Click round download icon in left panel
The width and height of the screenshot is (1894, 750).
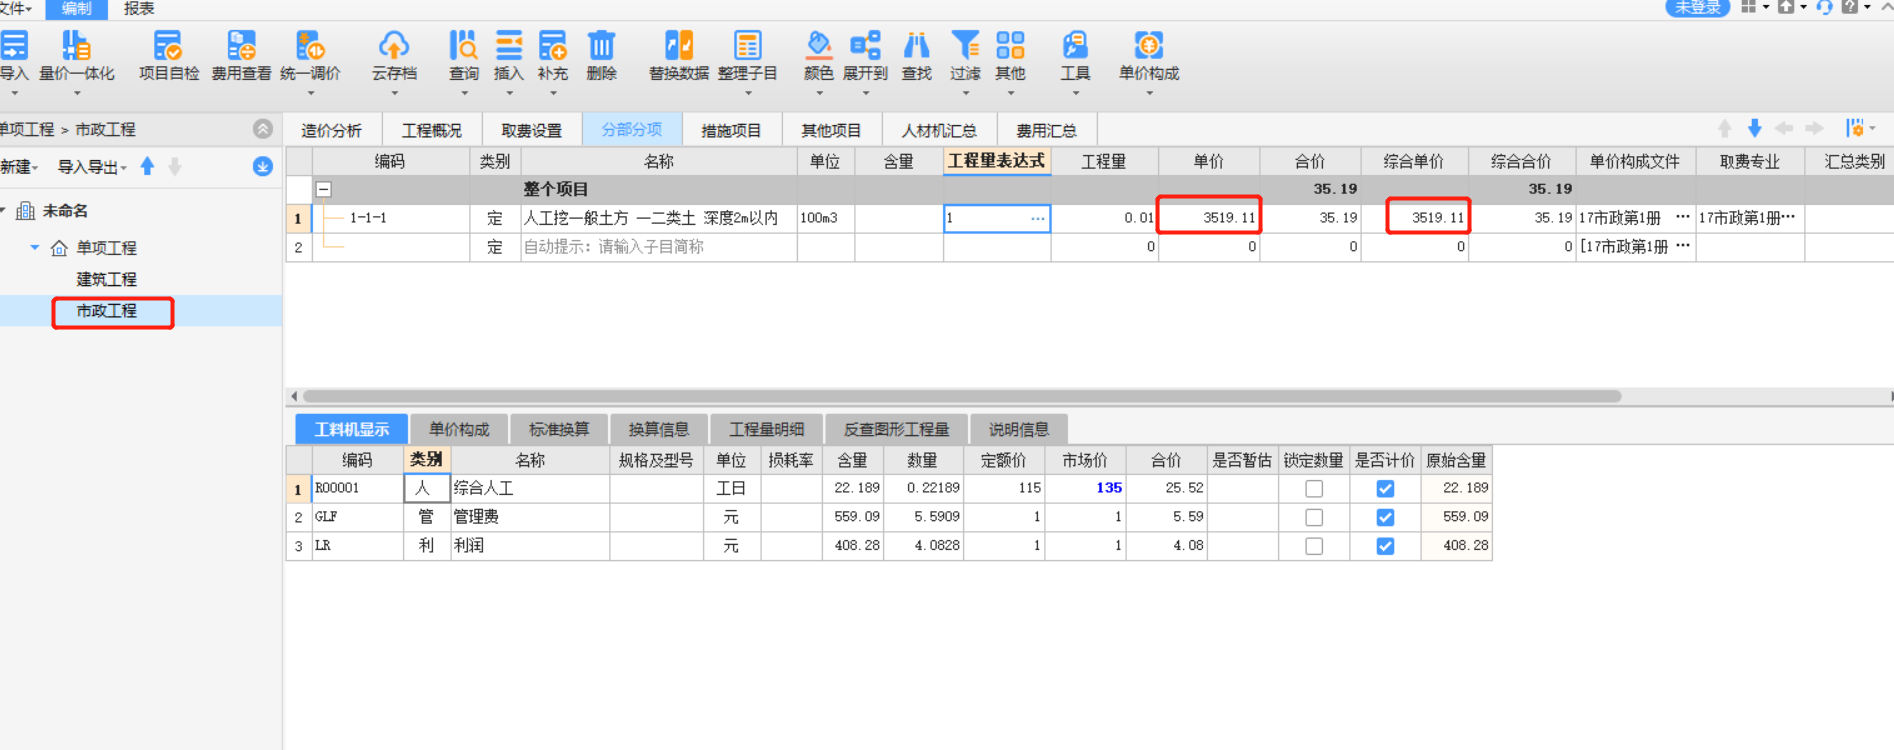263,166
